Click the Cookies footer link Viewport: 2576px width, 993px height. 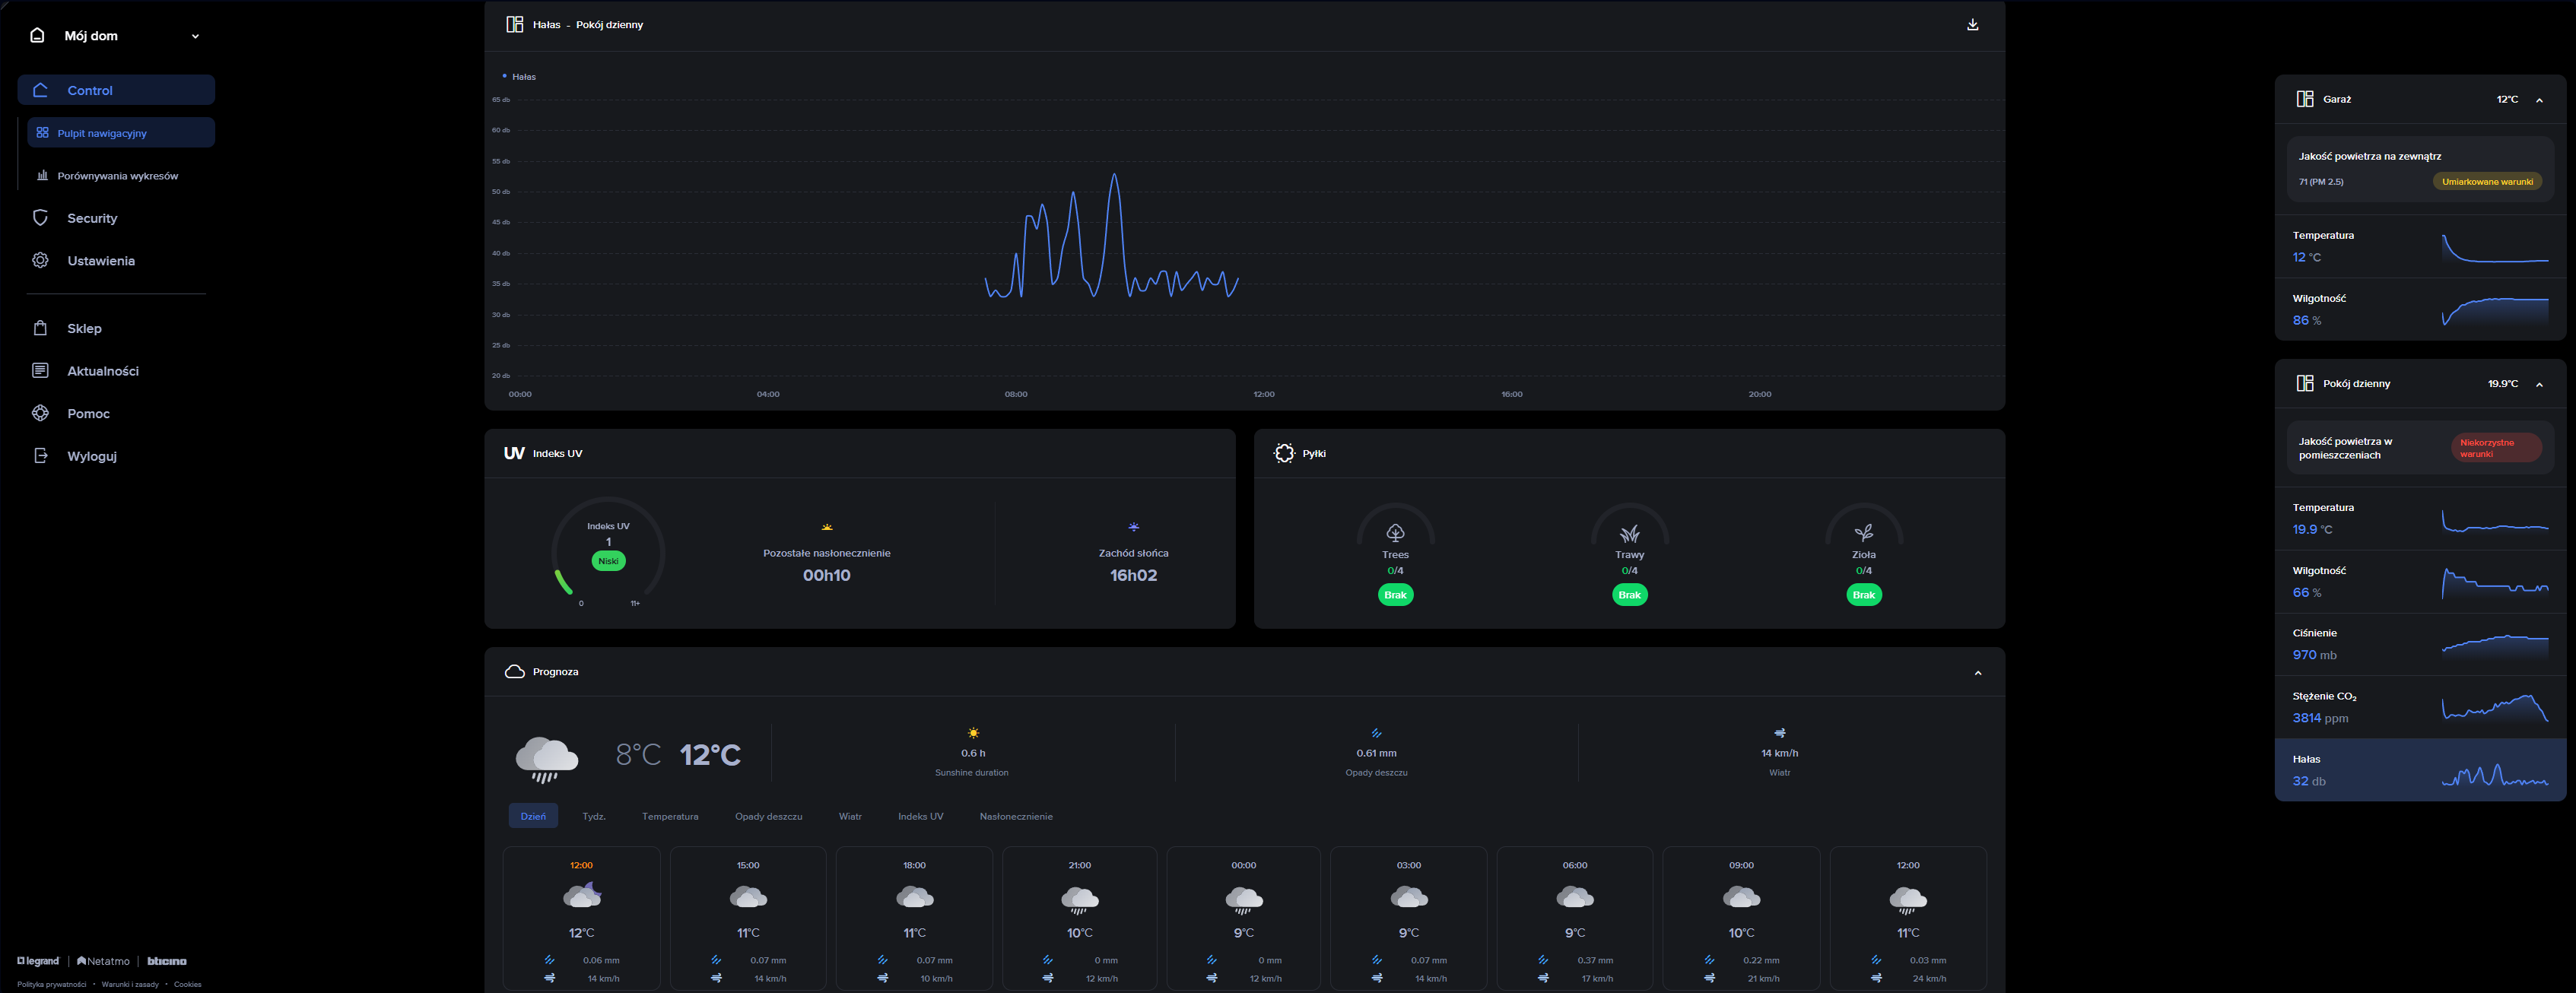pyautogui.click(x=187, y=984)
